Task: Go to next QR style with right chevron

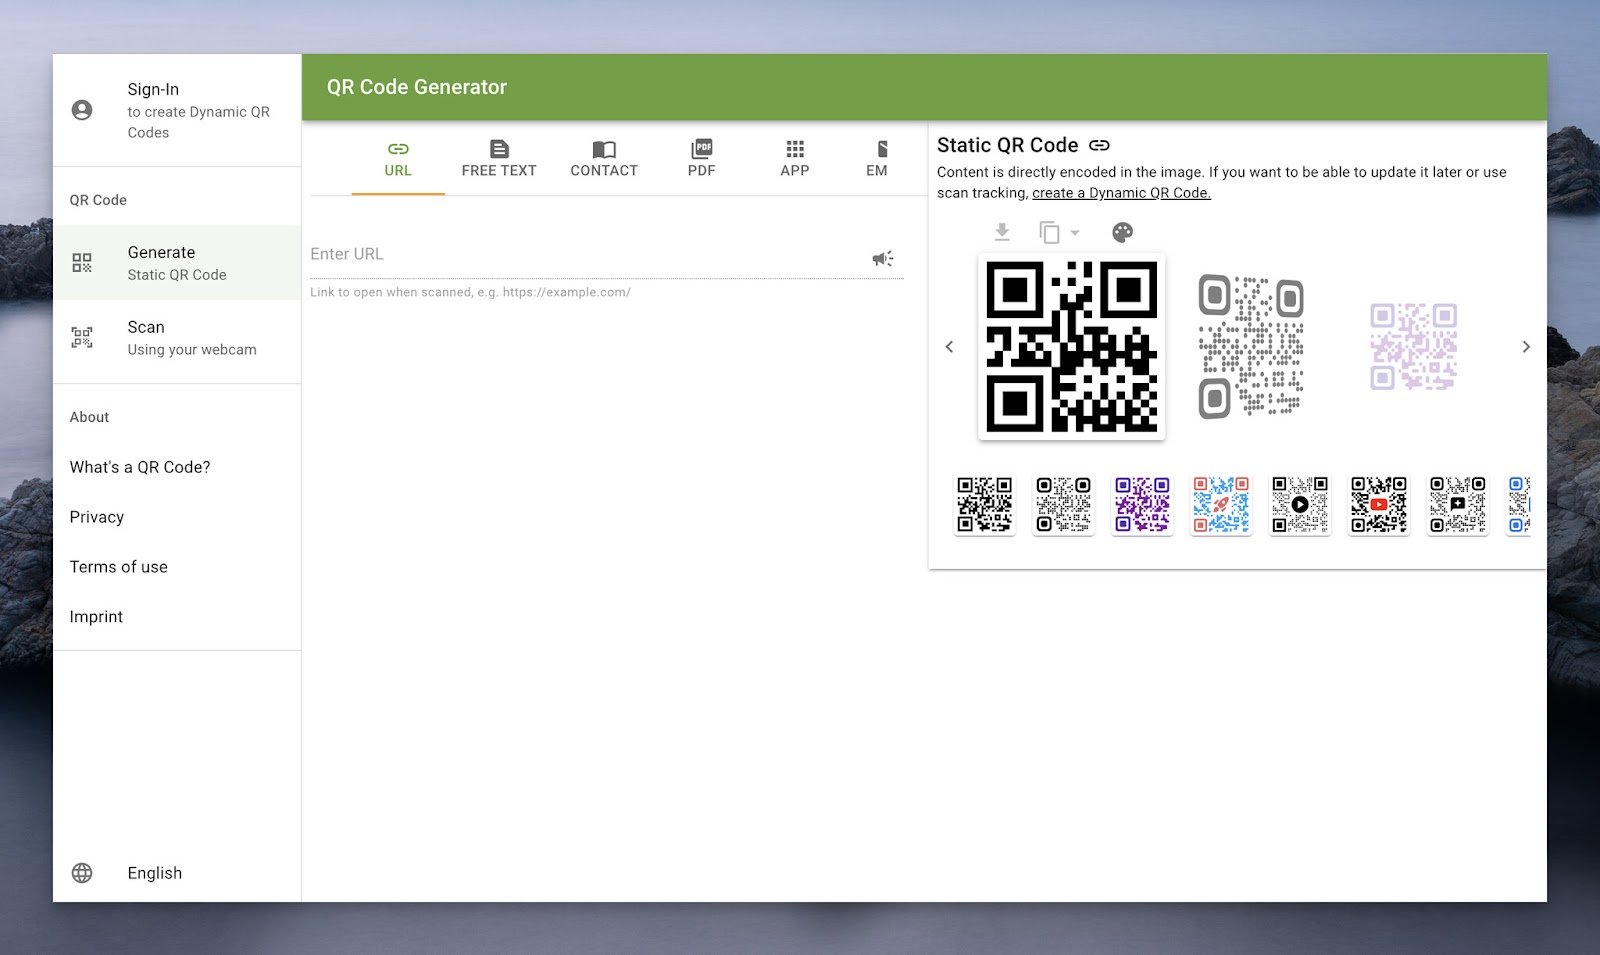Action: (x=1526, y=347)
